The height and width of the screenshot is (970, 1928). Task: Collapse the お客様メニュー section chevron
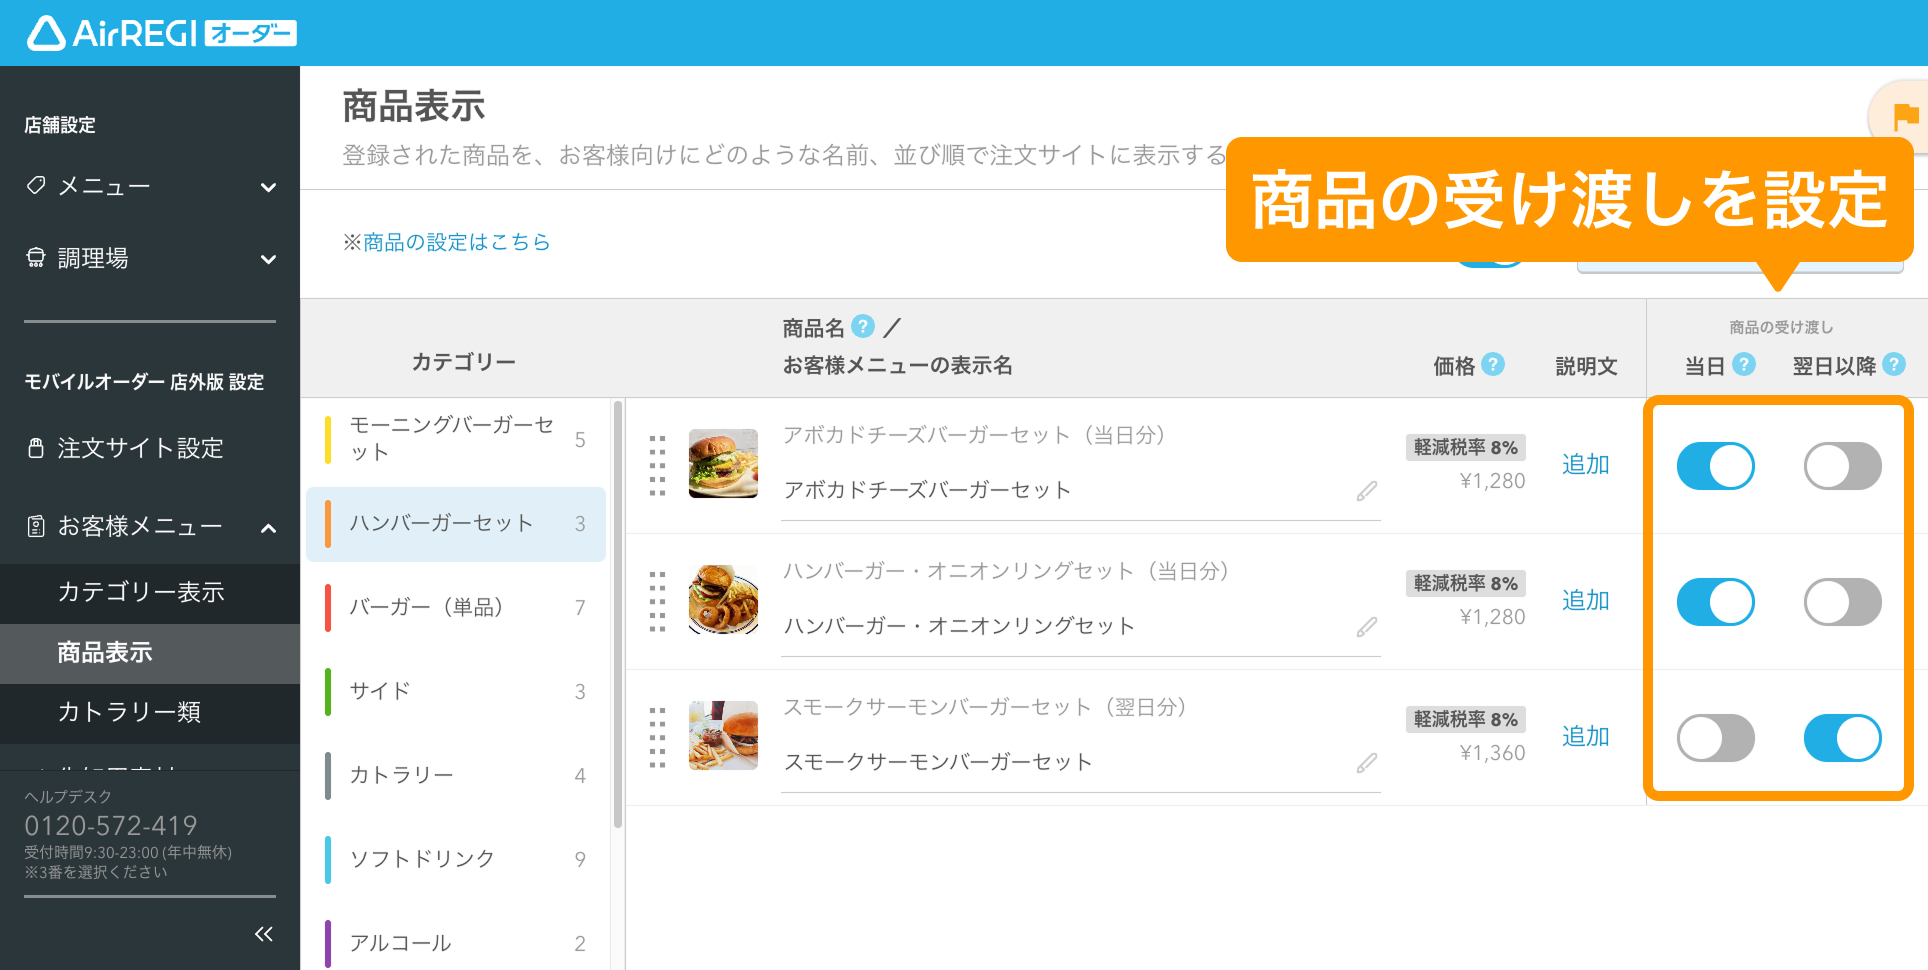point(268,528)
